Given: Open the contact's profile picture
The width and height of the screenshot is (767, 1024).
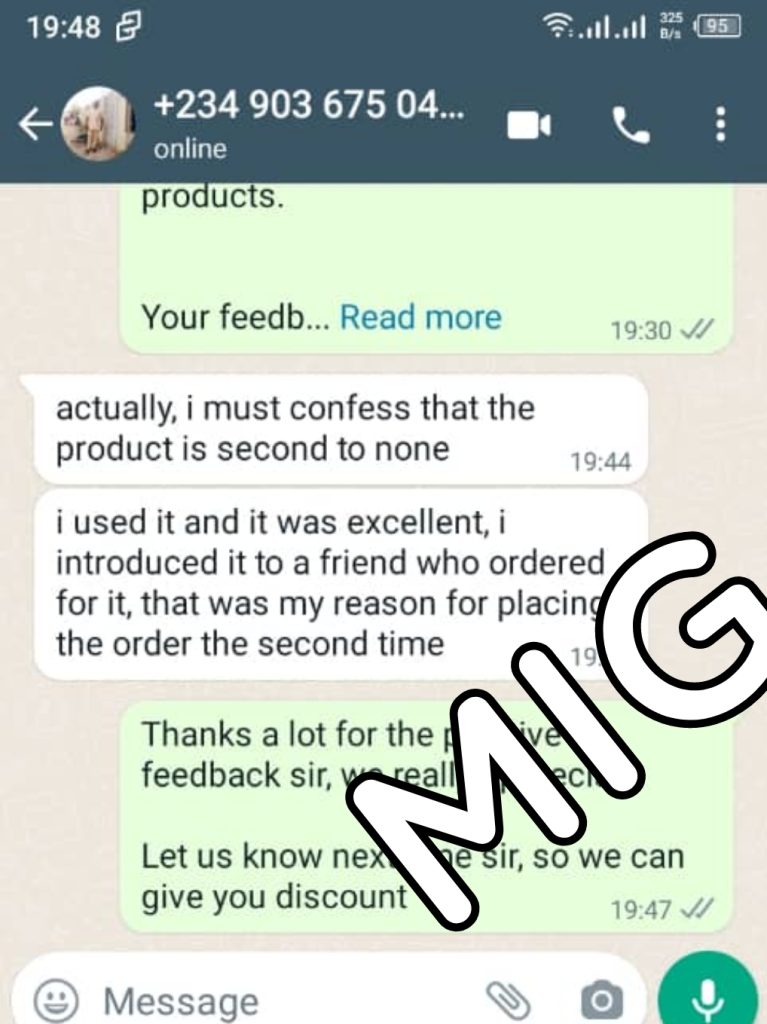Looking at the screenshot, I should (x=98, y=123).
